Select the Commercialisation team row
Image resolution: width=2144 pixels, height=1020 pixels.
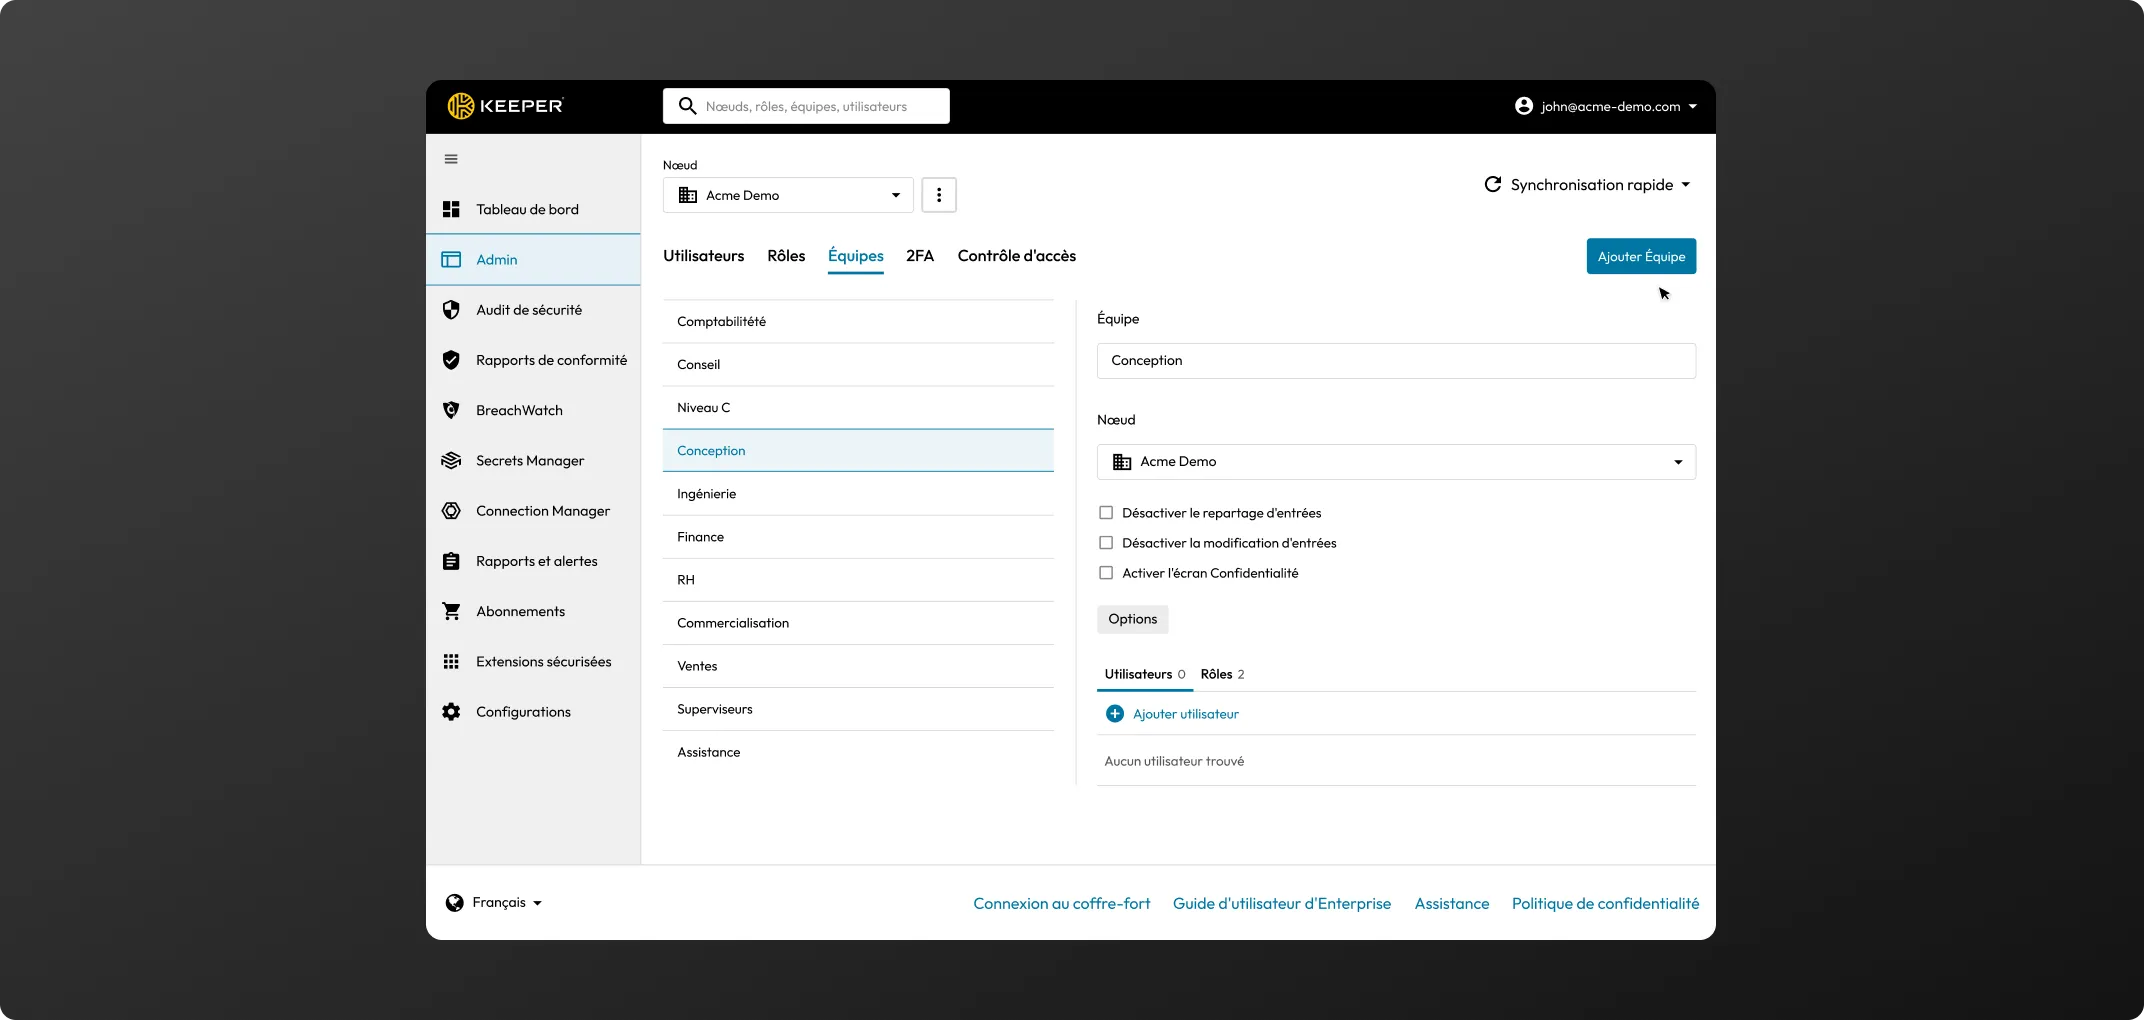pyautogui.click(x=858, y=623)
